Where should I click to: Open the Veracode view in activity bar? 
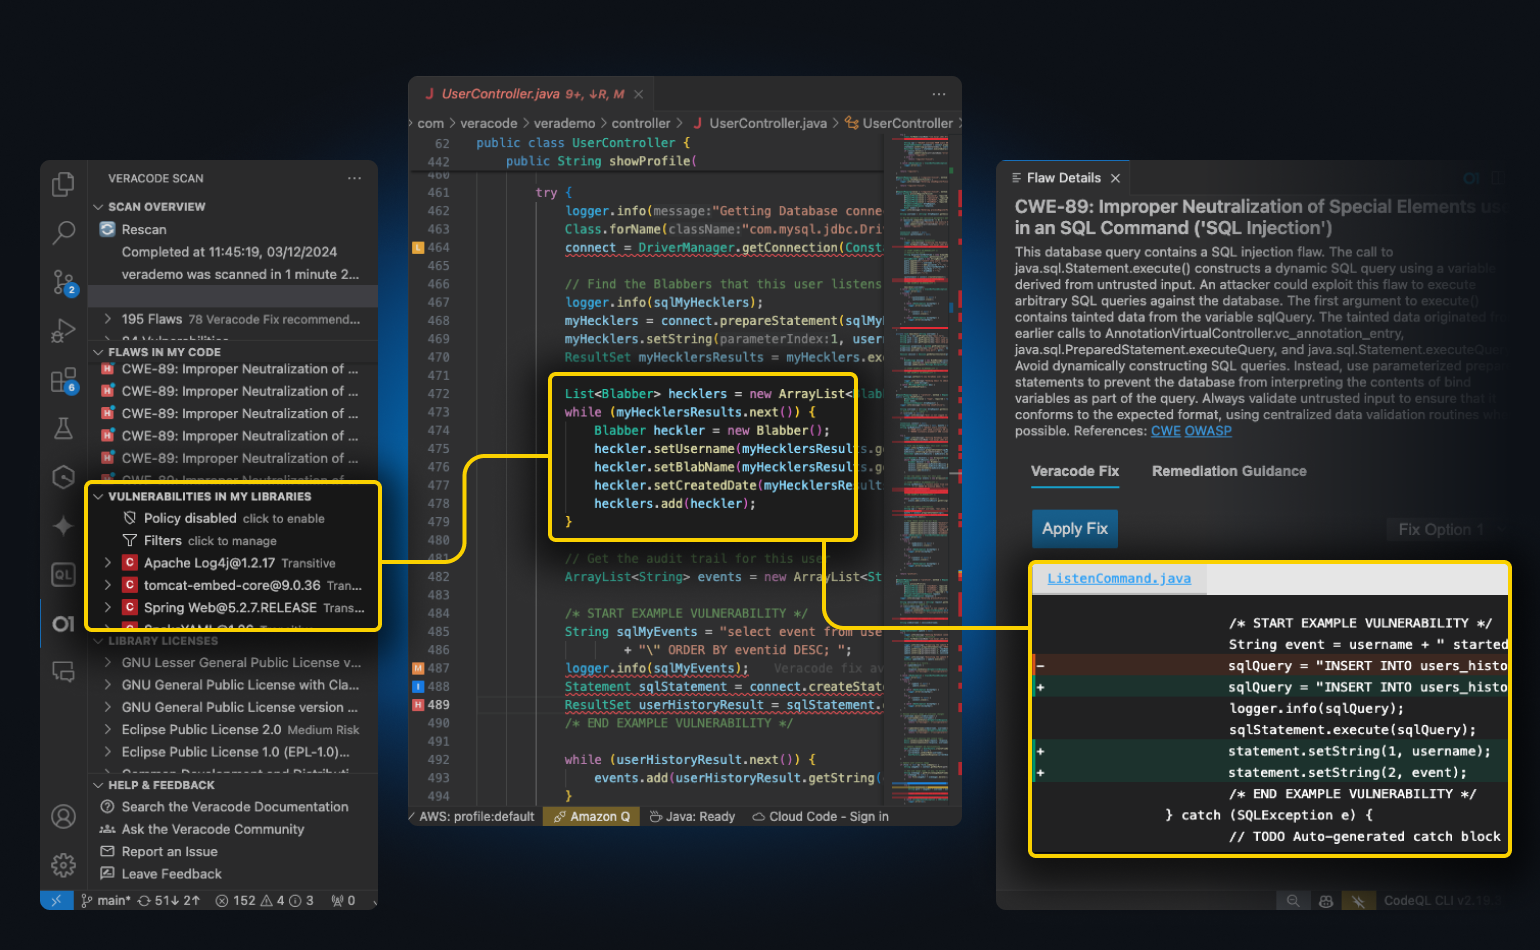63,624
